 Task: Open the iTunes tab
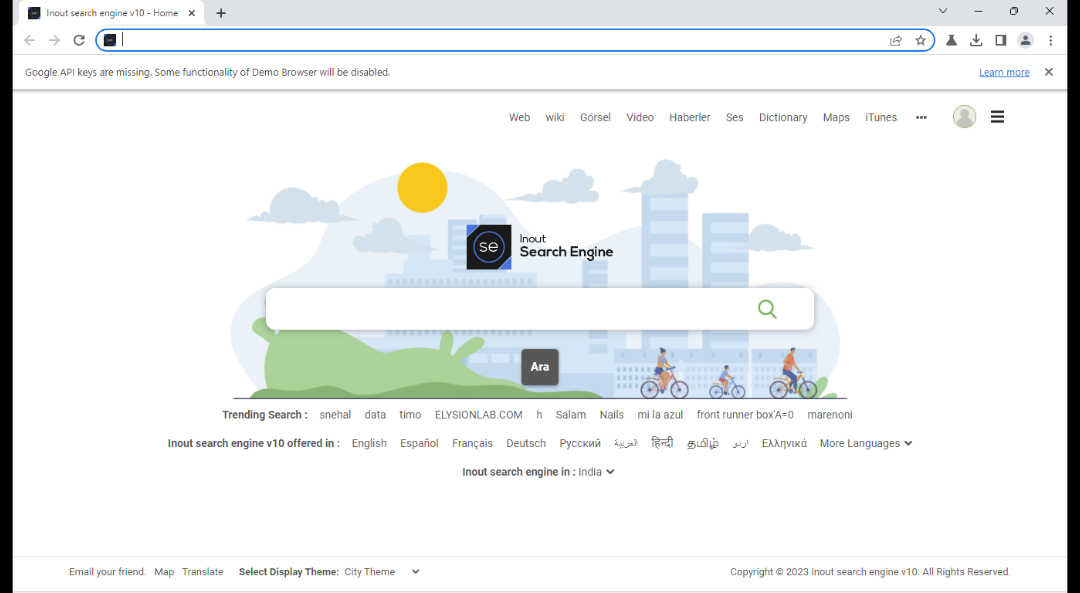[x=881, y=118]
